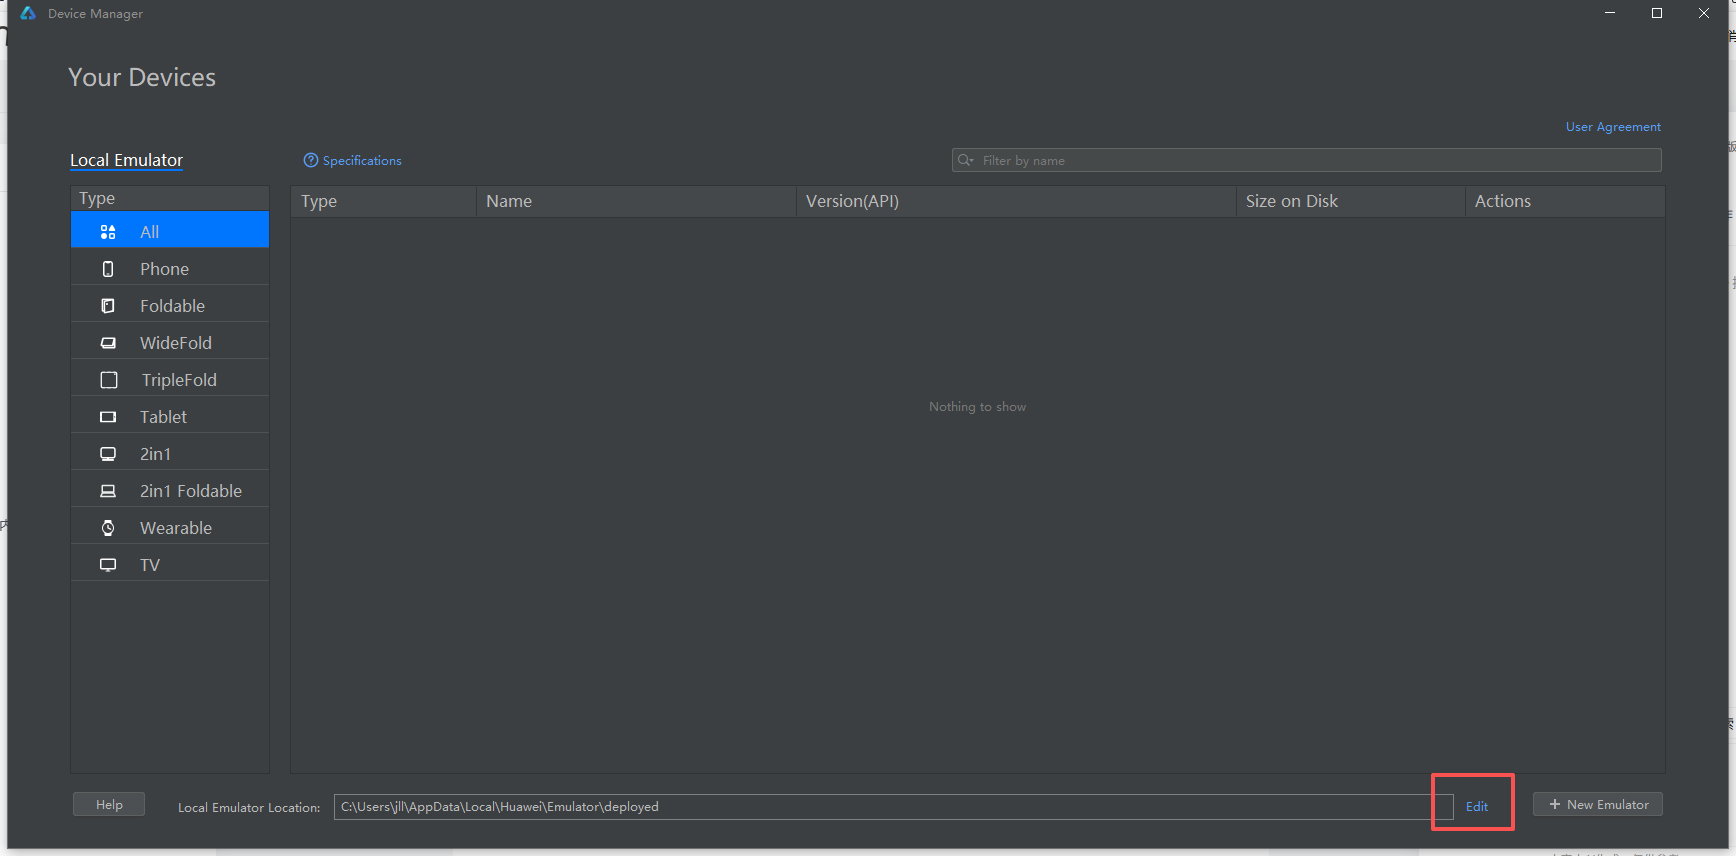Click the 2in1 device icon
This screenshot has height=856, width=1736.
[108, 454]
